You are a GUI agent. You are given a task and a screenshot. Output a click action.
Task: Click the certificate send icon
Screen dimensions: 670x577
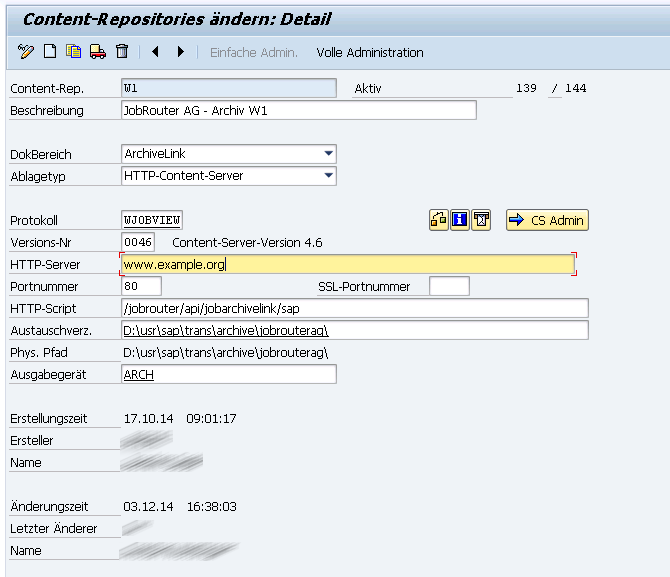point(482,220)
